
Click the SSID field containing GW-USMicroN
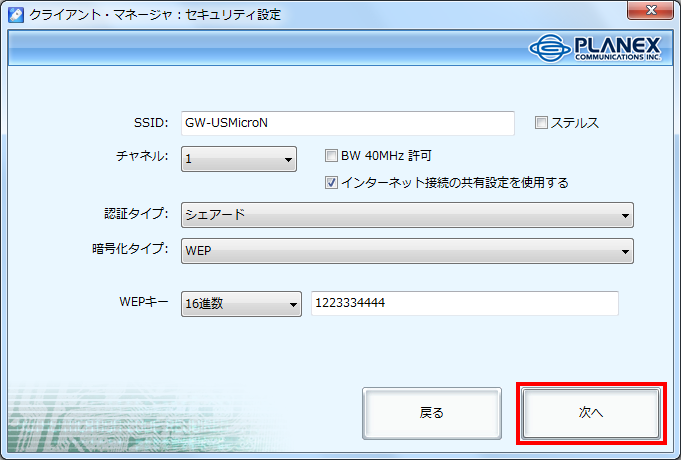click(347, 123)
